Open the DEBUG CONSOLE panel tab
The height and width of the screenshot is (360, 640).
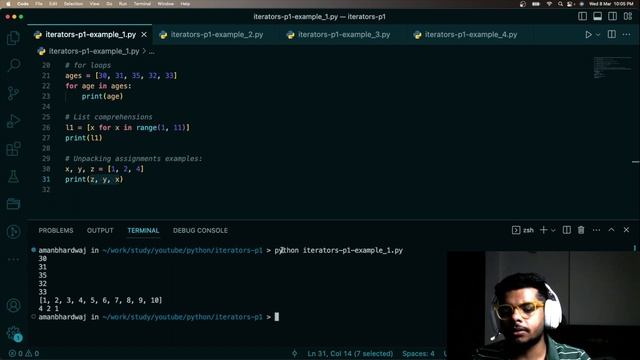[200, 231]
